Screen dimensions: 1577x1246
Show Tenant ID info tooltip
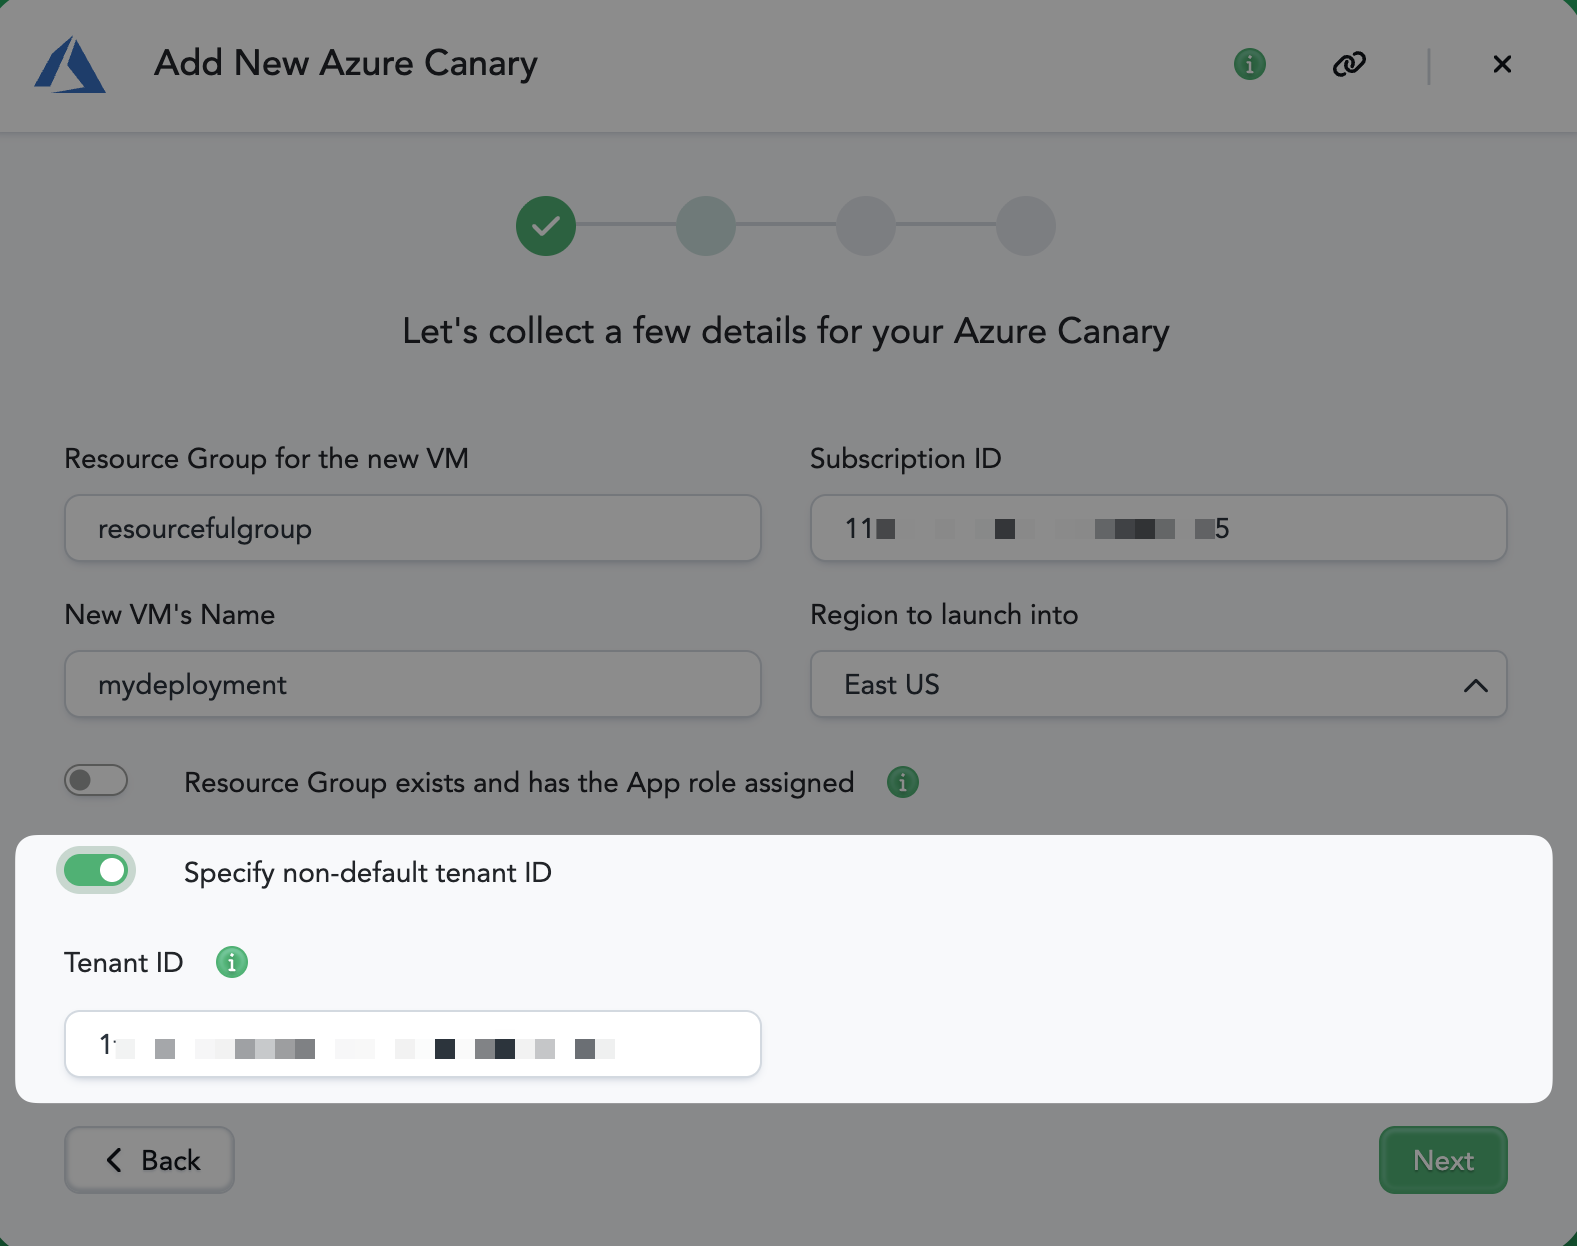pyautogui.click(x=232, y=962)
